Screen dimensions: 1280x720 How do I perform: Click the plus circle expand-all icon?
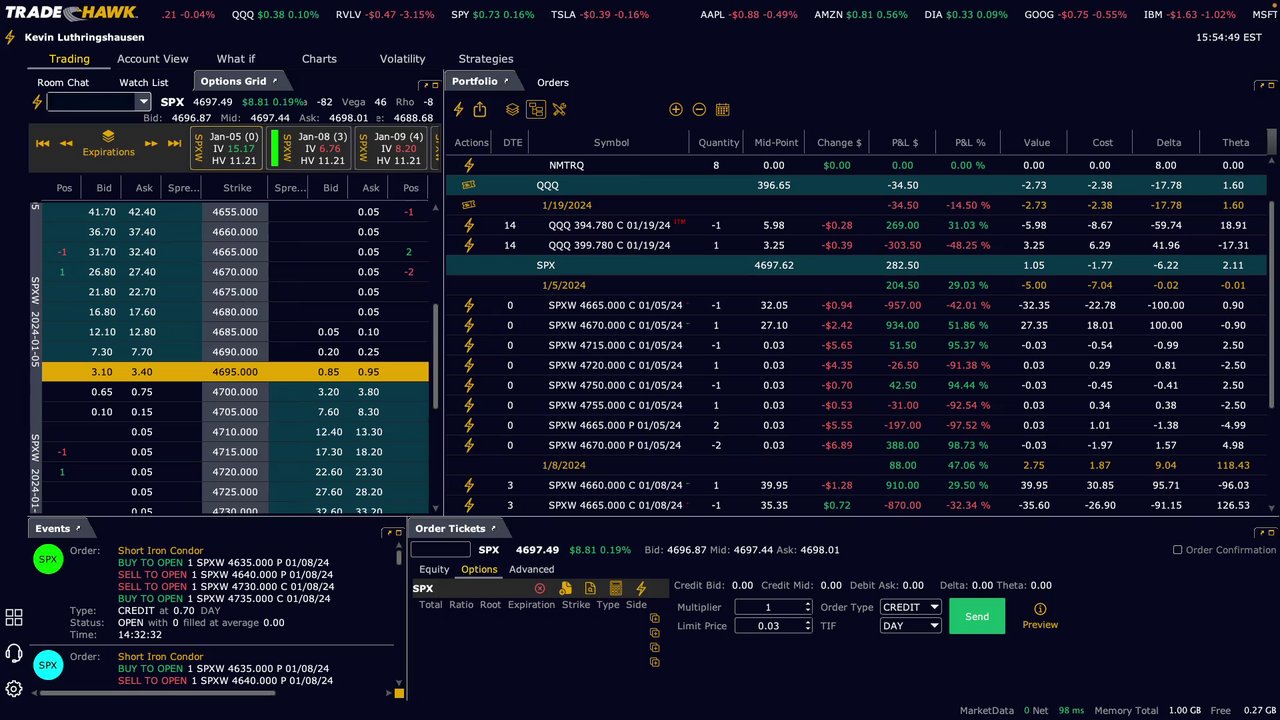pos(676,109)
